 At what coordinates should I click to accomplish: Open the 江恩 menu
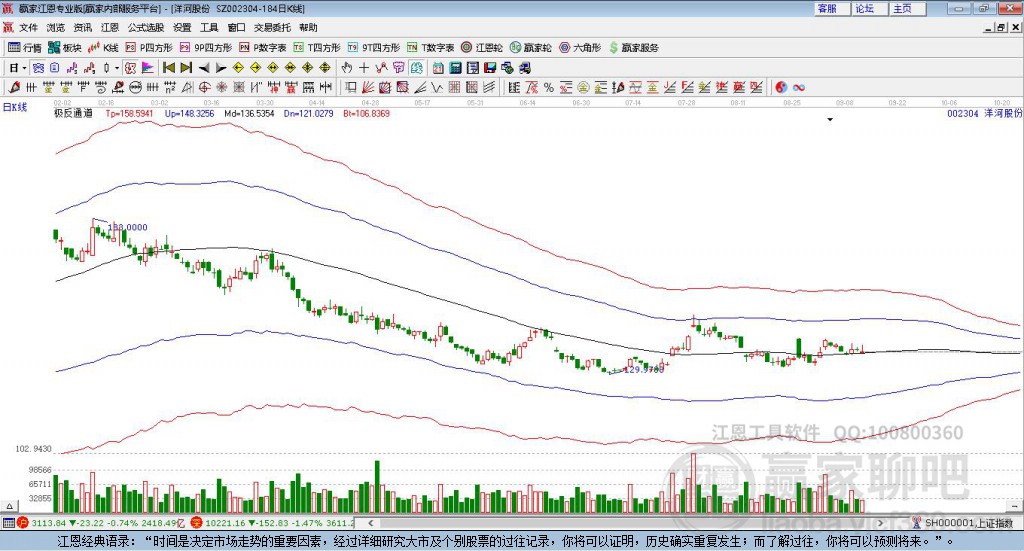[110, 27]
